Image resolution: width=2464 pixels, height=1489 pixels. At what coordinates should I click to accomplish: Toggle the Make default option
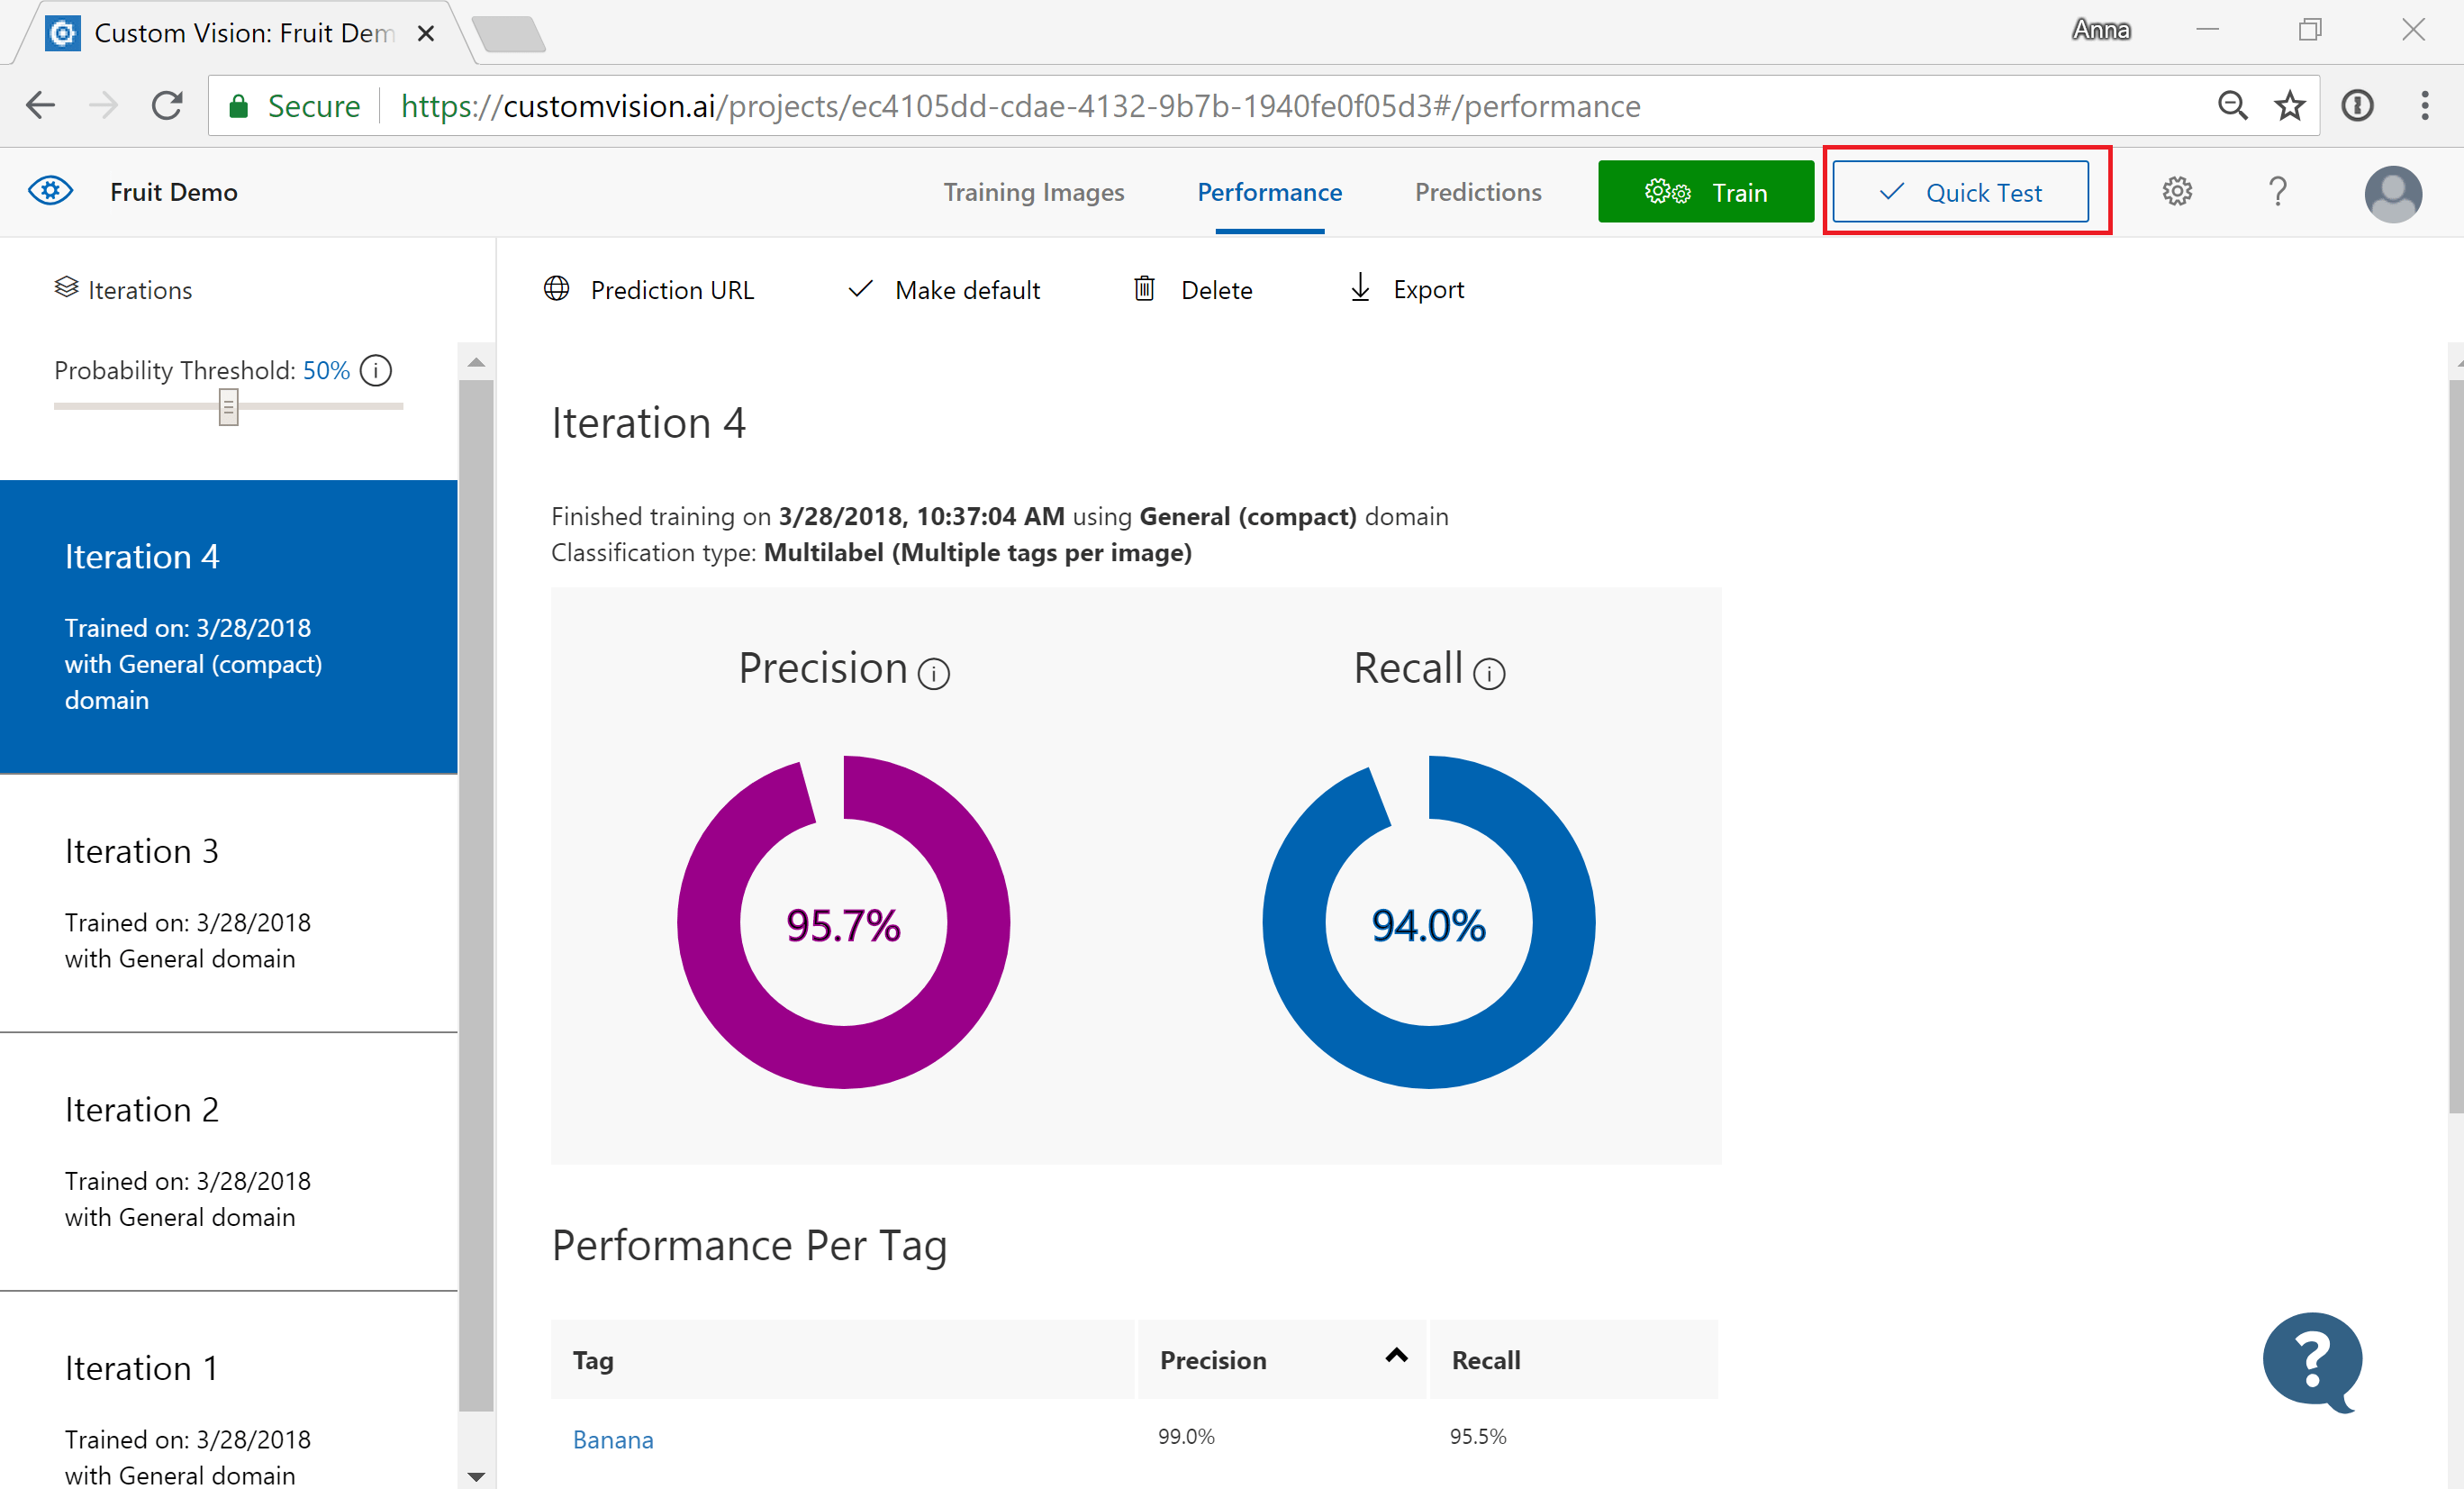click(943, 290)
